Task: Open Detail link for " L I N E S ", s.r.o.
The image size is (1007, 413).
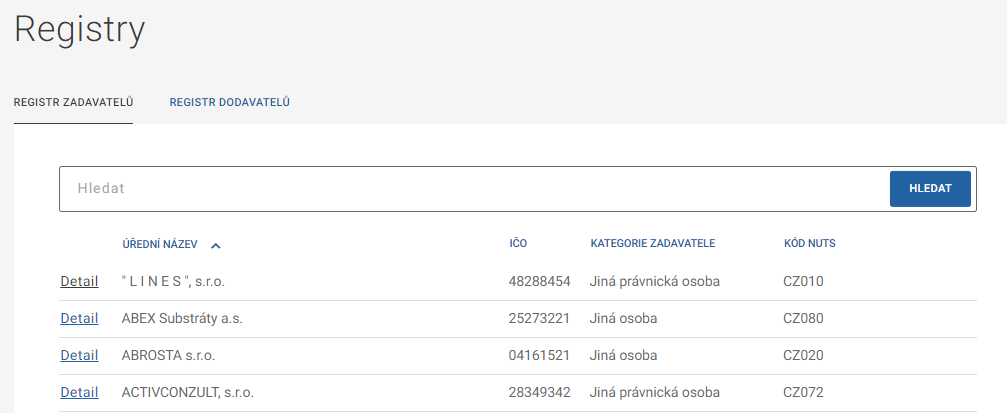Action: 79,282
